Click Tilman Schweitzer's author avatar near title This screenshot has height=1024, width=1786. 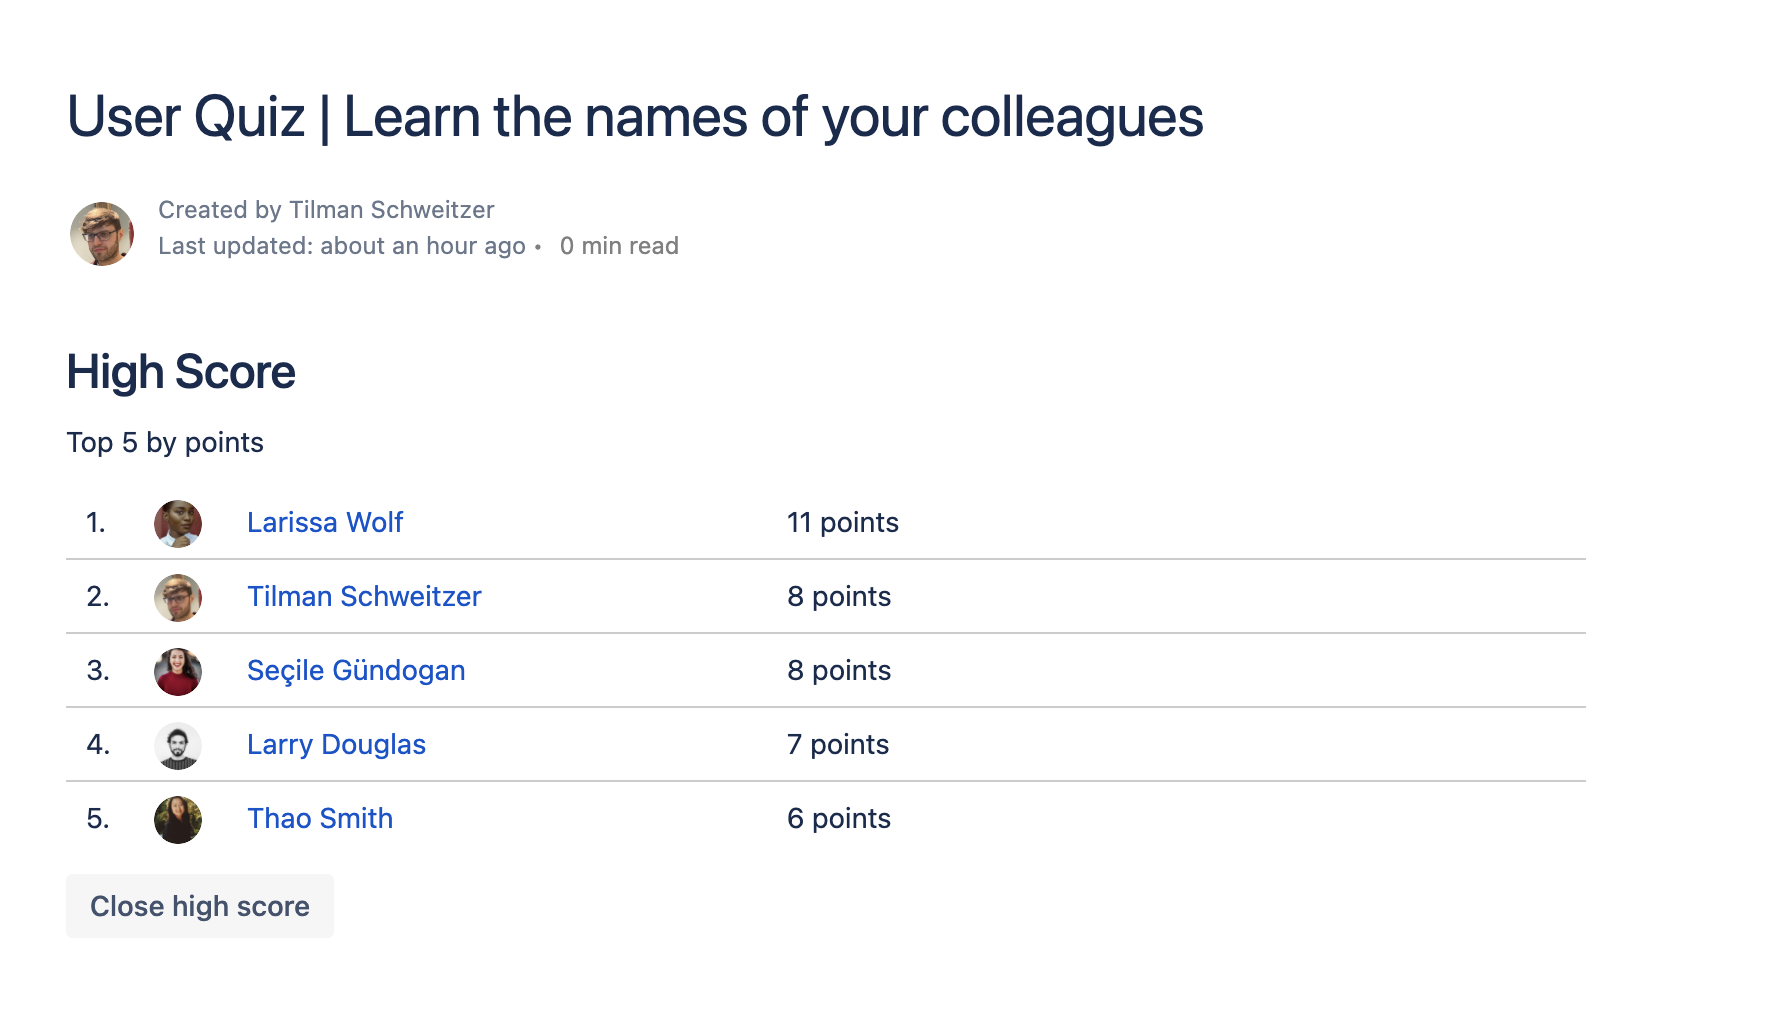pyautogui.click(x=102, y=234)
